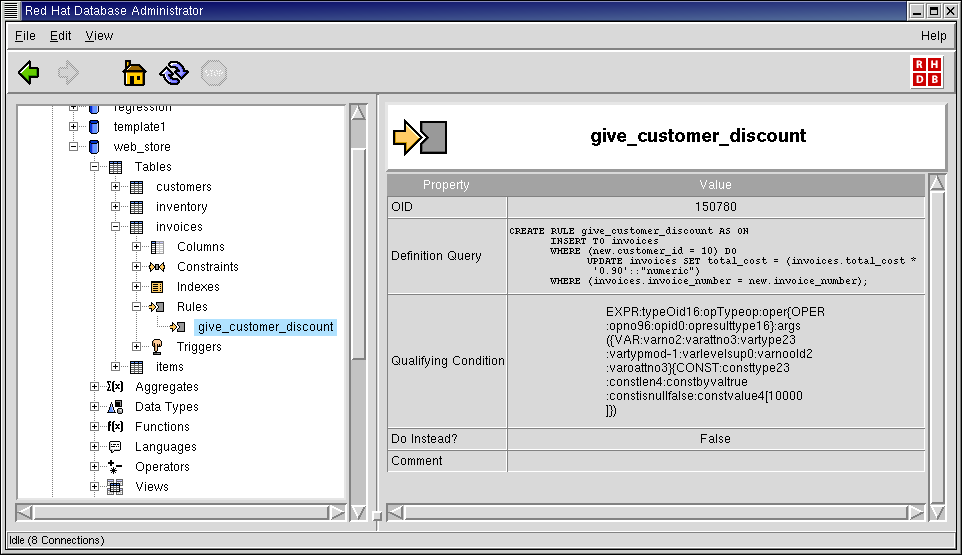Click the invoices table icon
The height and width of the screenshot is (555, 962).
136,227
